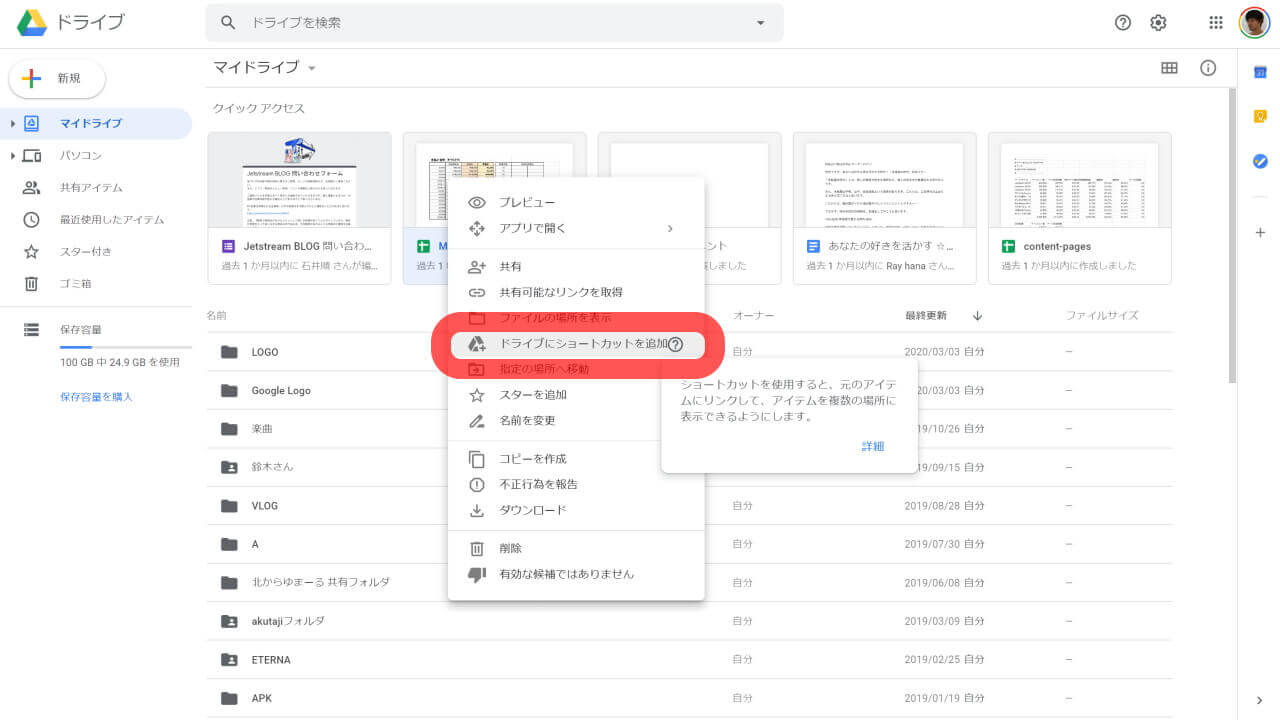The image size is (1280, 720).
Task: Open the search options dropdown arrow
Action: pyautogui.click(x=760, y=23)
